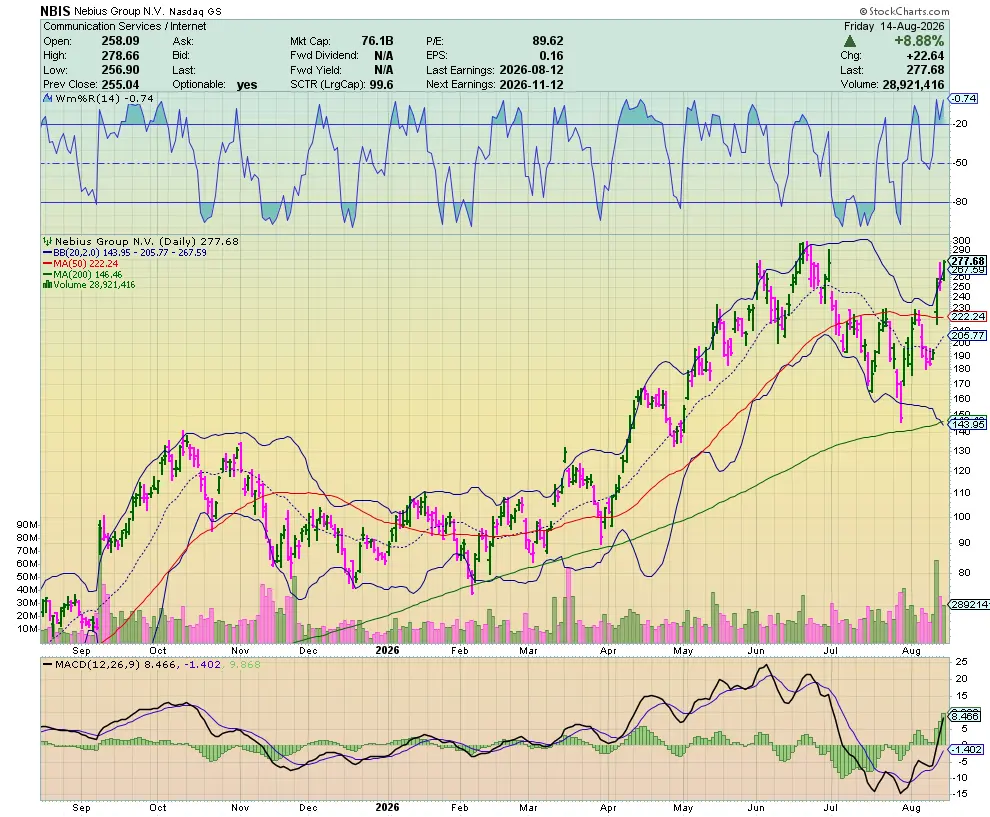Viewport: 990px width, 817px height.
Task: Click the Open value 258.09
Action: pyautogui.click(x=121, y=41)
